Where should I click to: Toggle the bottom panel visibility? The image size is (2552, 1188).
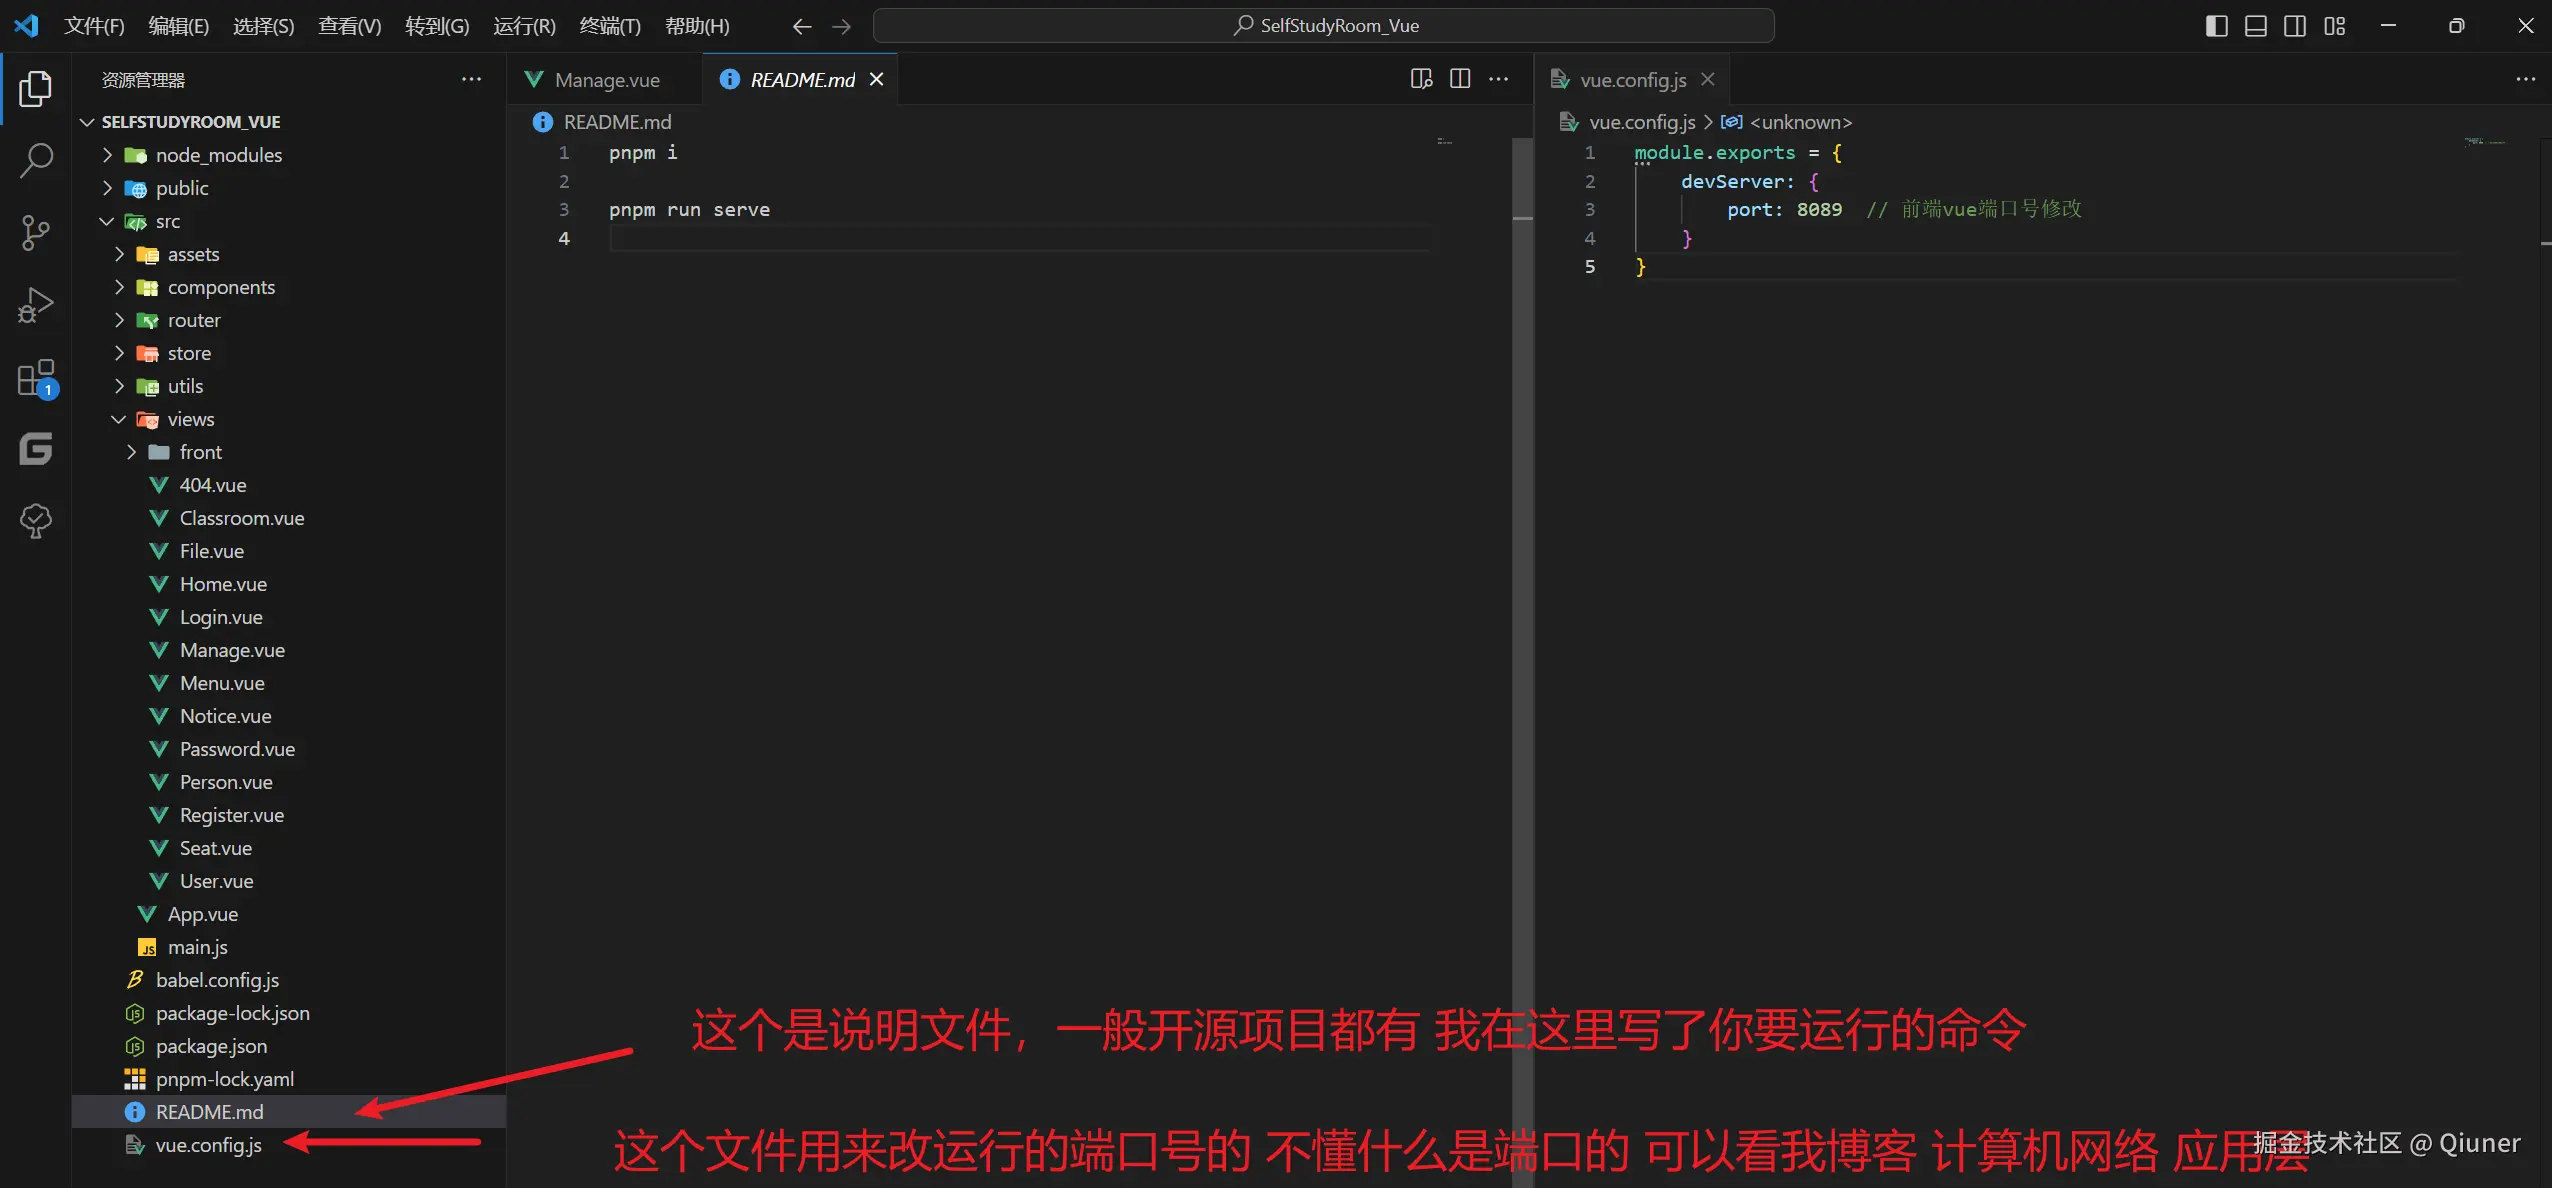pos(2256,25)
